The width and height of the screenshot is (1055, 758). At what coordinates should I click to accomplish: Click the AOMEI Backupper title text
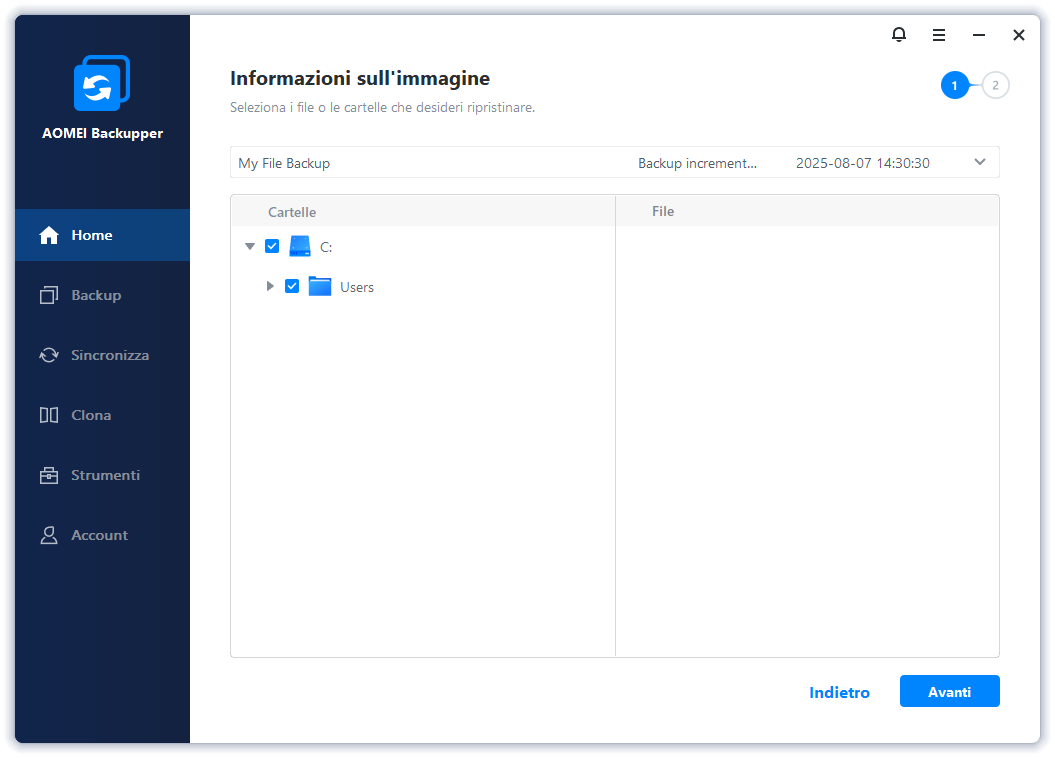coord(102,133)
